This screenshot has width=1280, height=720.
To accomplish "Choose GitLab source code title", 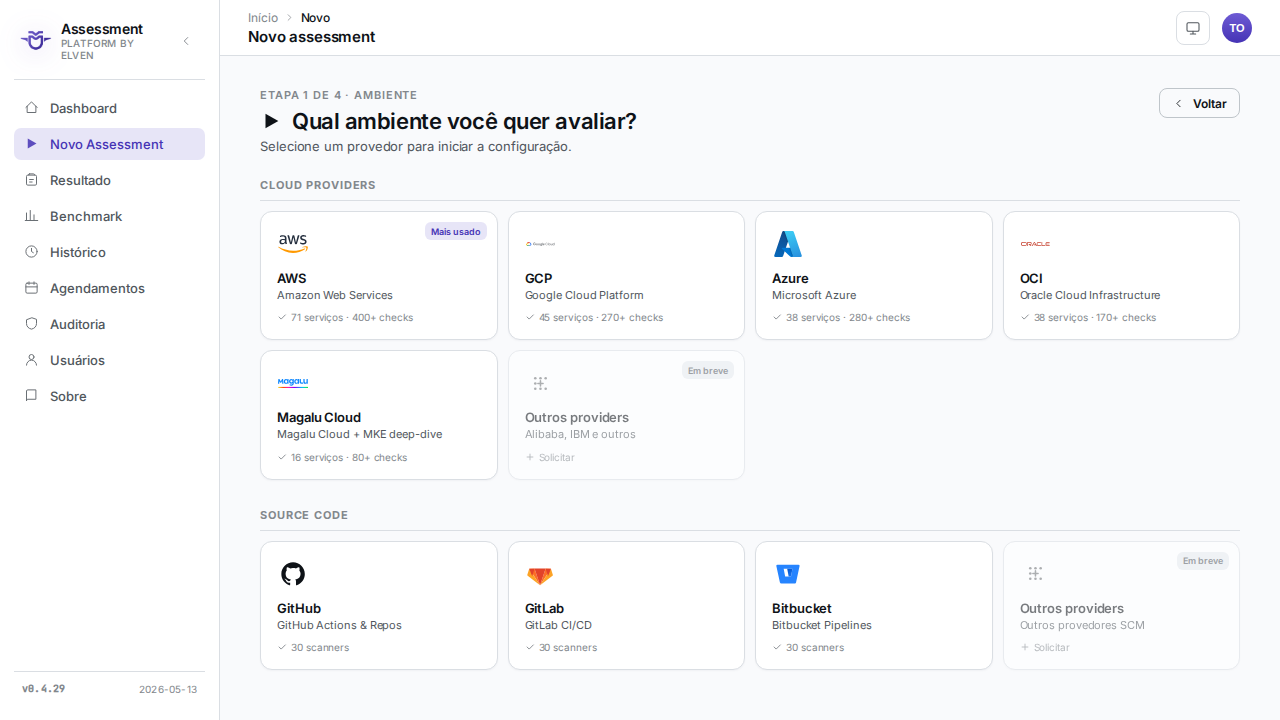I will click(x=545, y=608).
